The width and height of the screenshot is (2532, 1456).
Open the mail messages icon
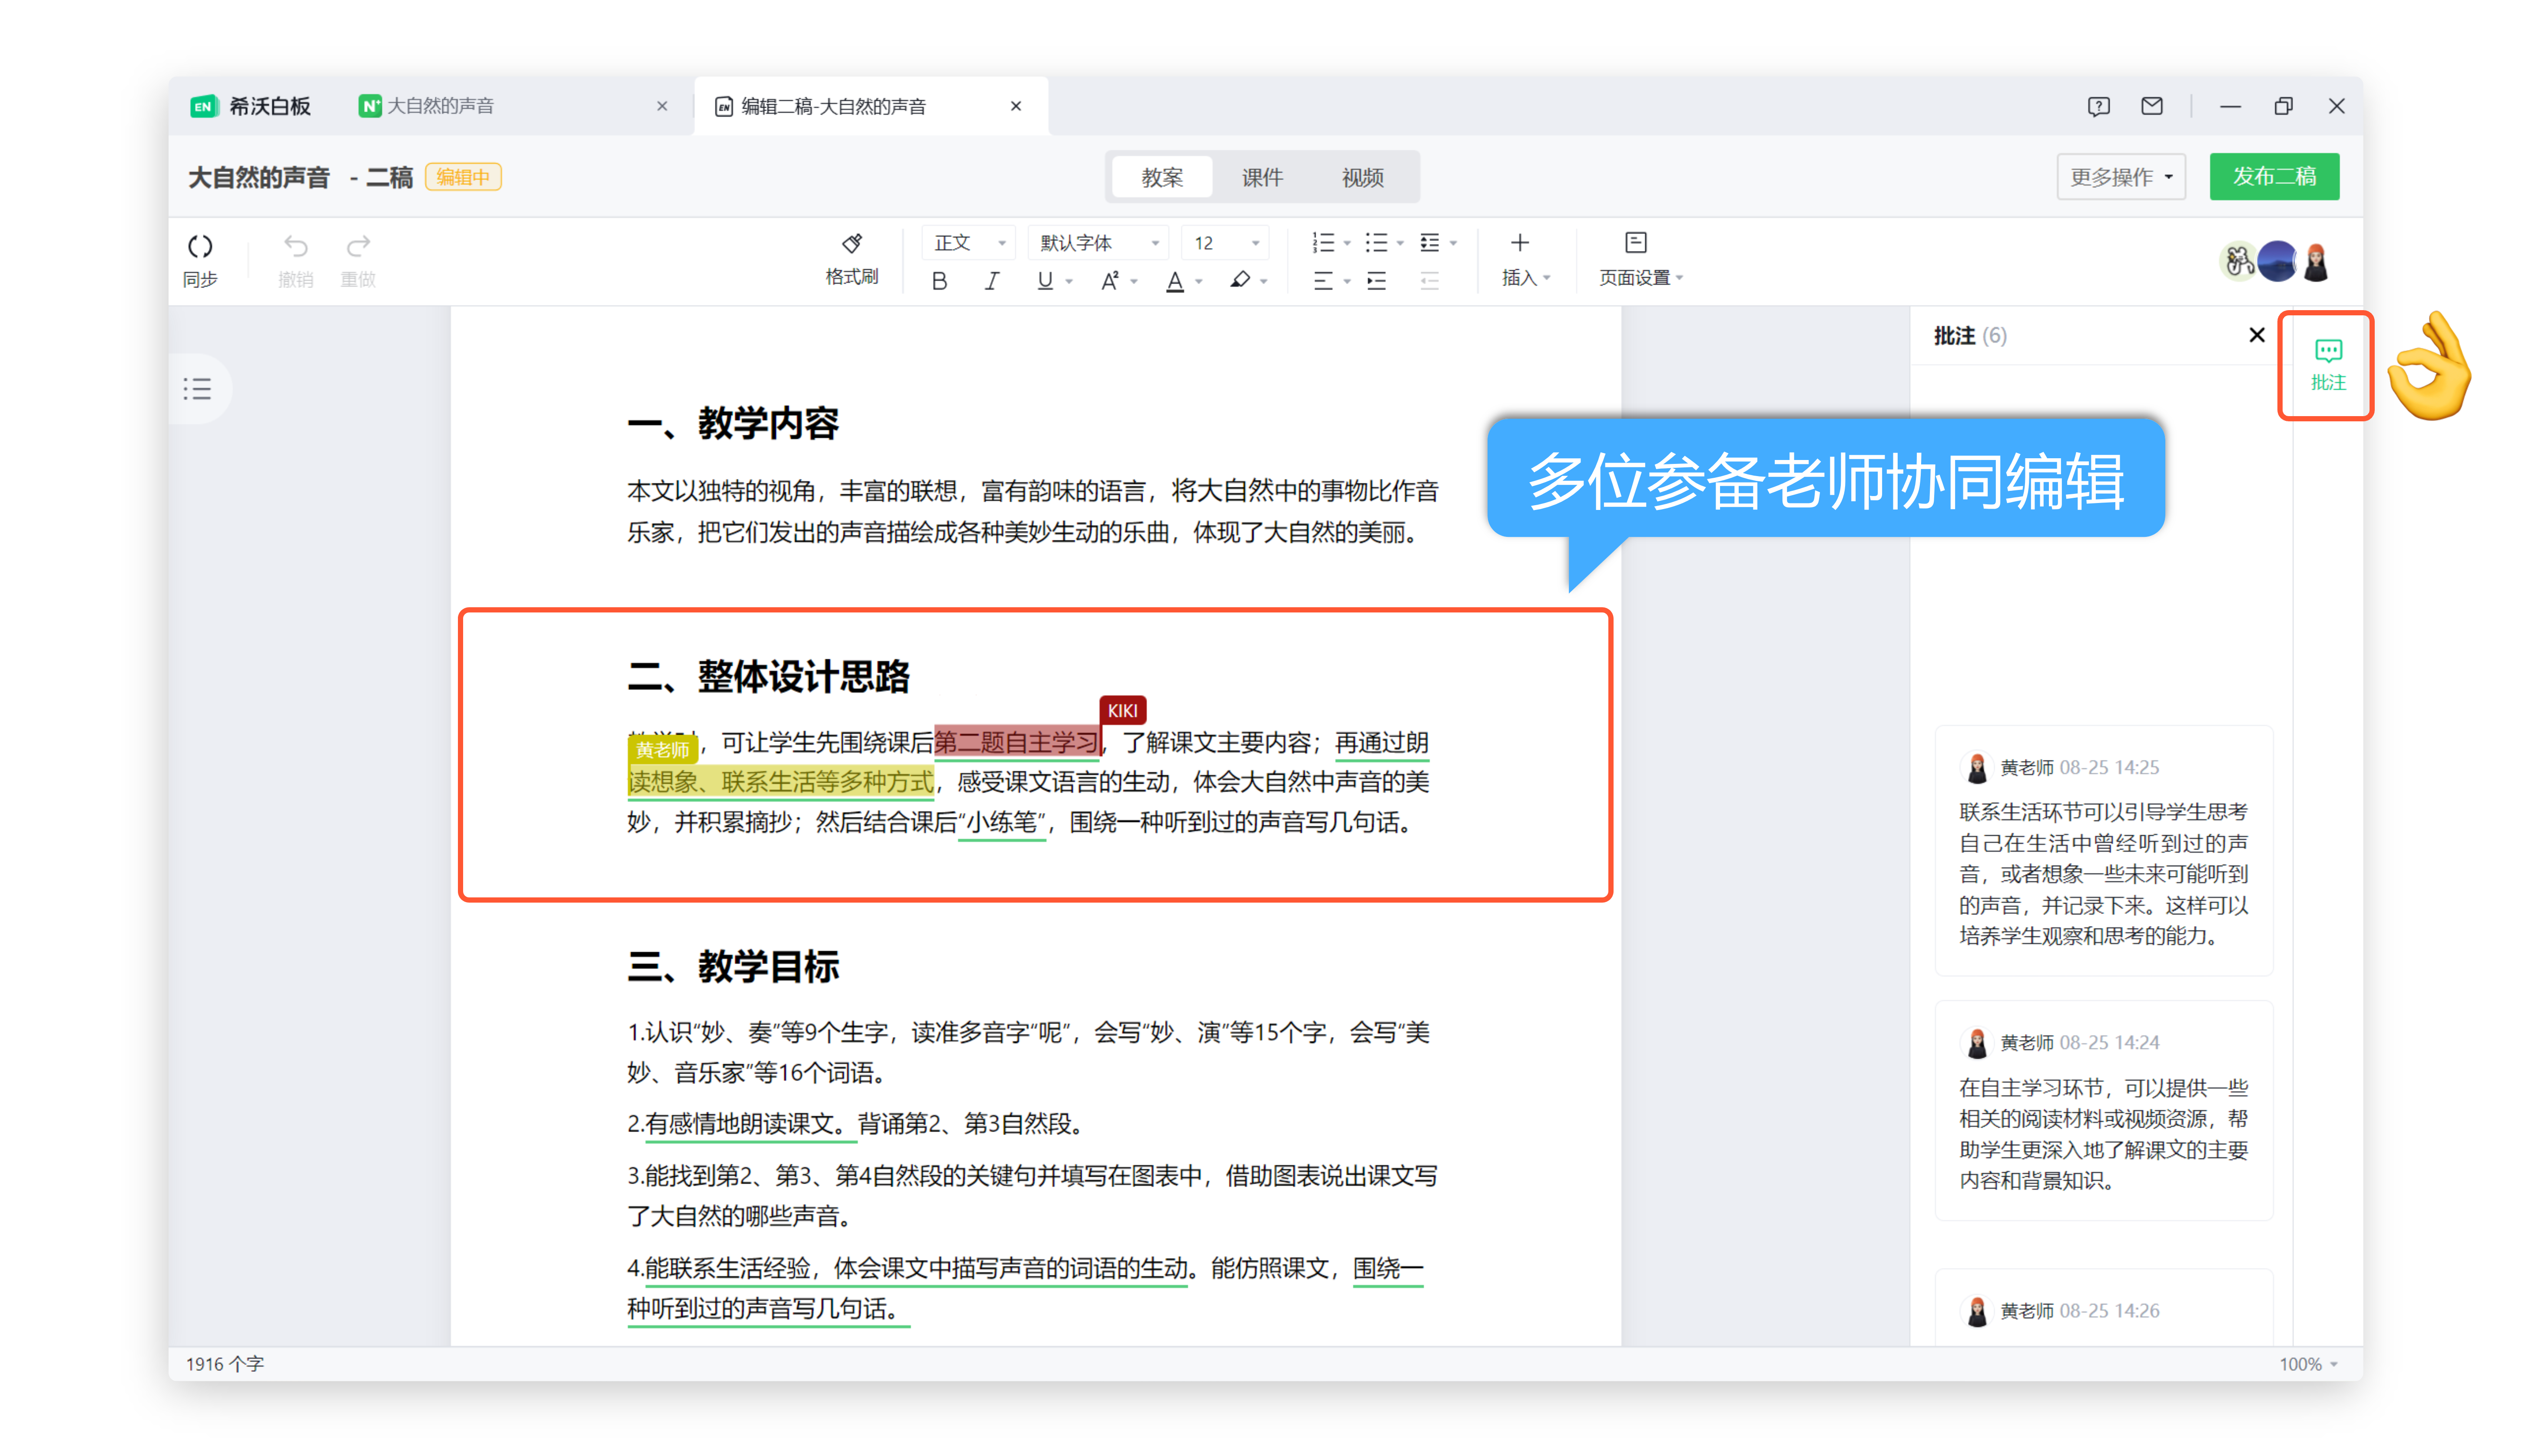pyautogui.click(x=2152, y=106)
